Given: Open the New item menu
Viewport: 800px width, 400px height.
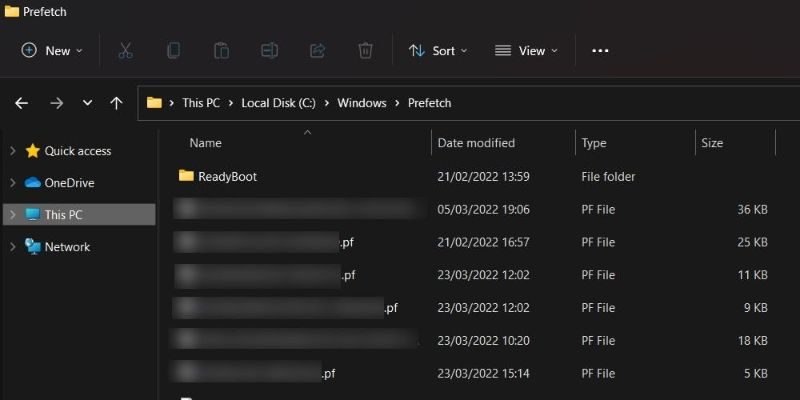Looking at the screenshot, I should point(52,51).
